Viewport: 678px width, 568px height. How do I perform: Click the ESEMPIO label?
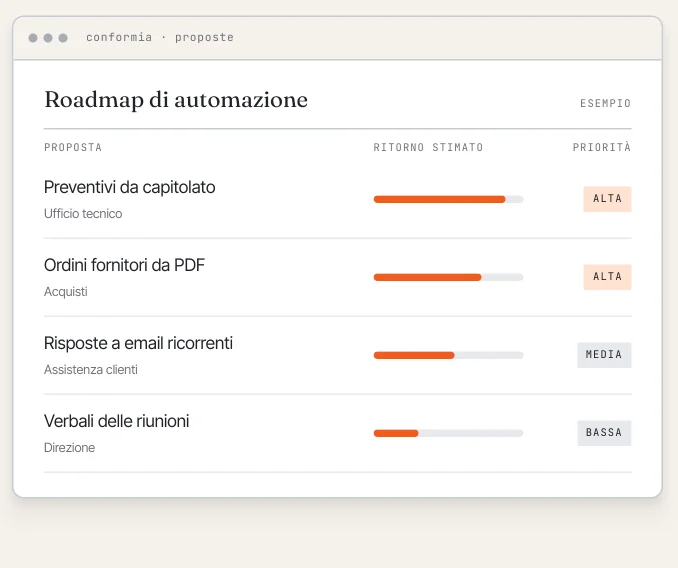(605, 103)
